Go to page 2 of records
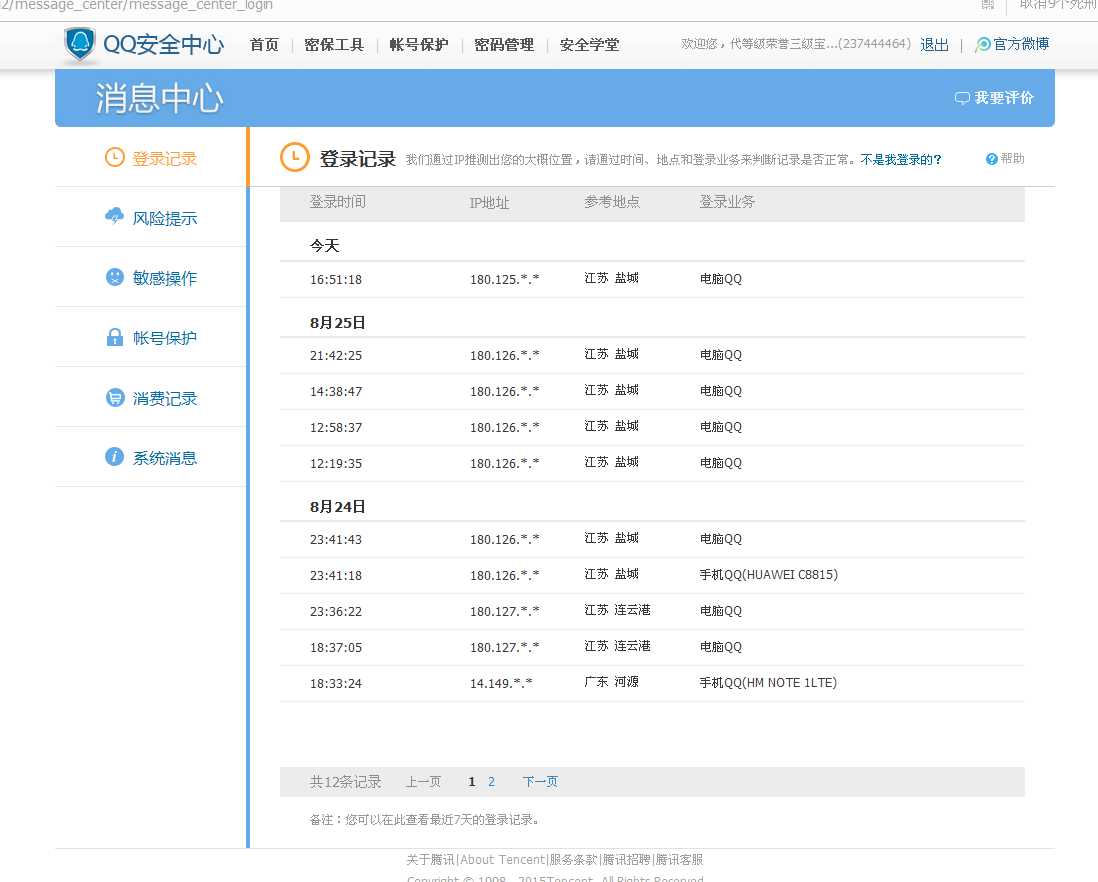This screenshot has width=1098, height=882. tap(492, 782)
